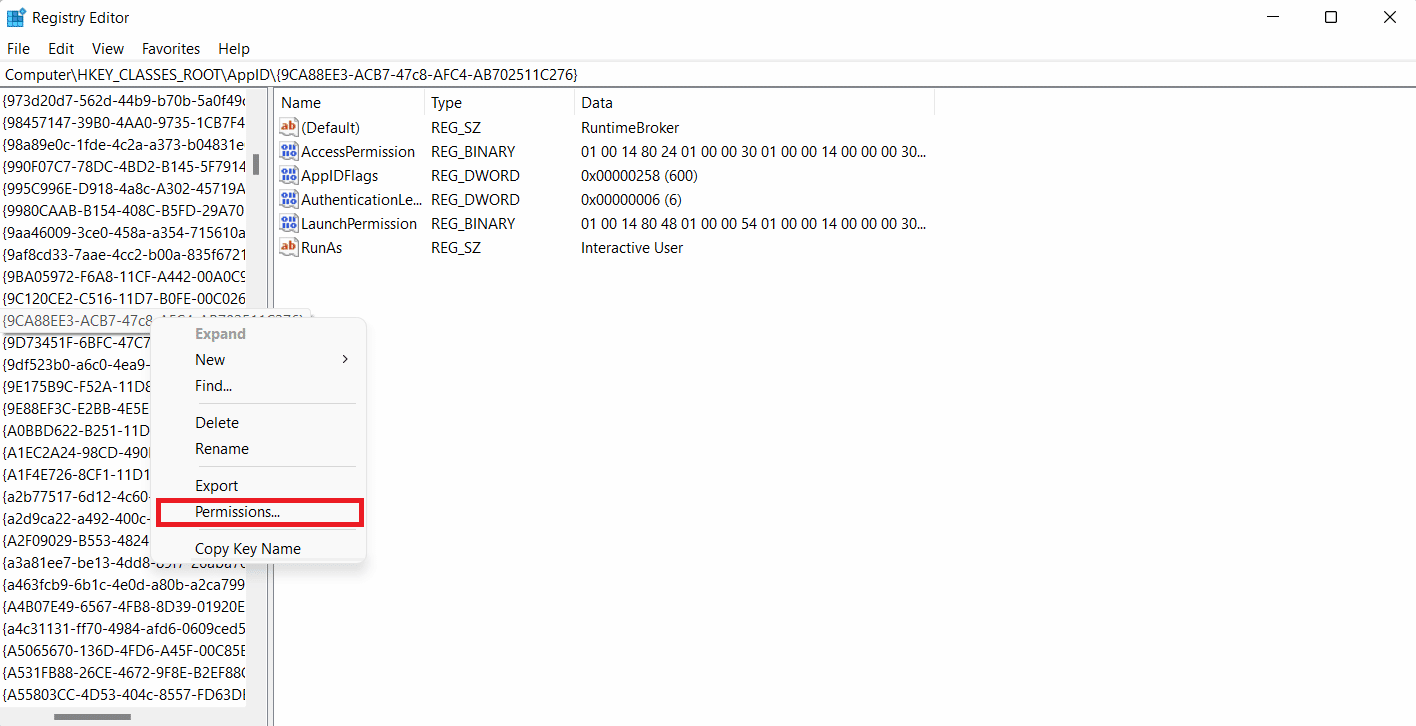Select the RunAs value name
The height and width of the screenshot is (726, 1416).
[x=321, y=247]
